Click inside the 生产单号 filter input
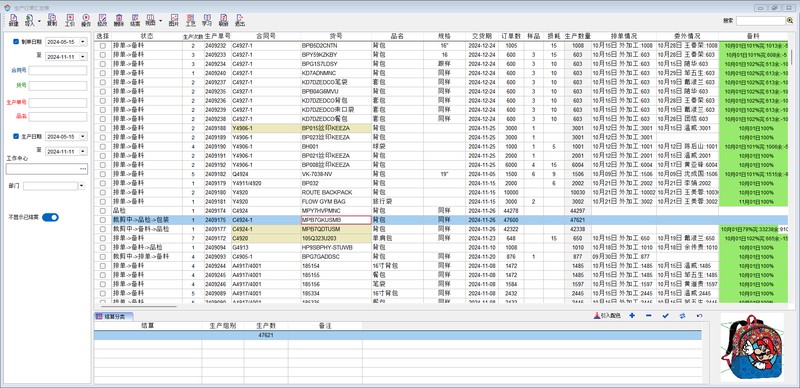This screenshot has width=800, height=388. [58, 103]
